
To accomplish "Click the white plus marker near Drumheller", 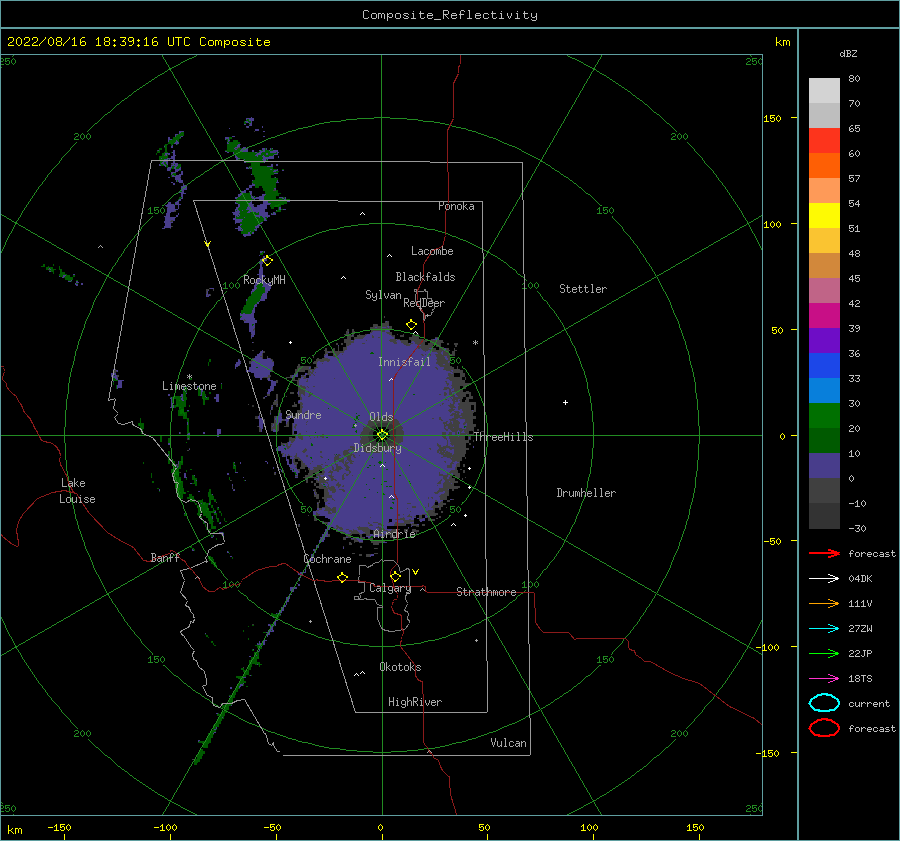I will [x=565, y=402].
